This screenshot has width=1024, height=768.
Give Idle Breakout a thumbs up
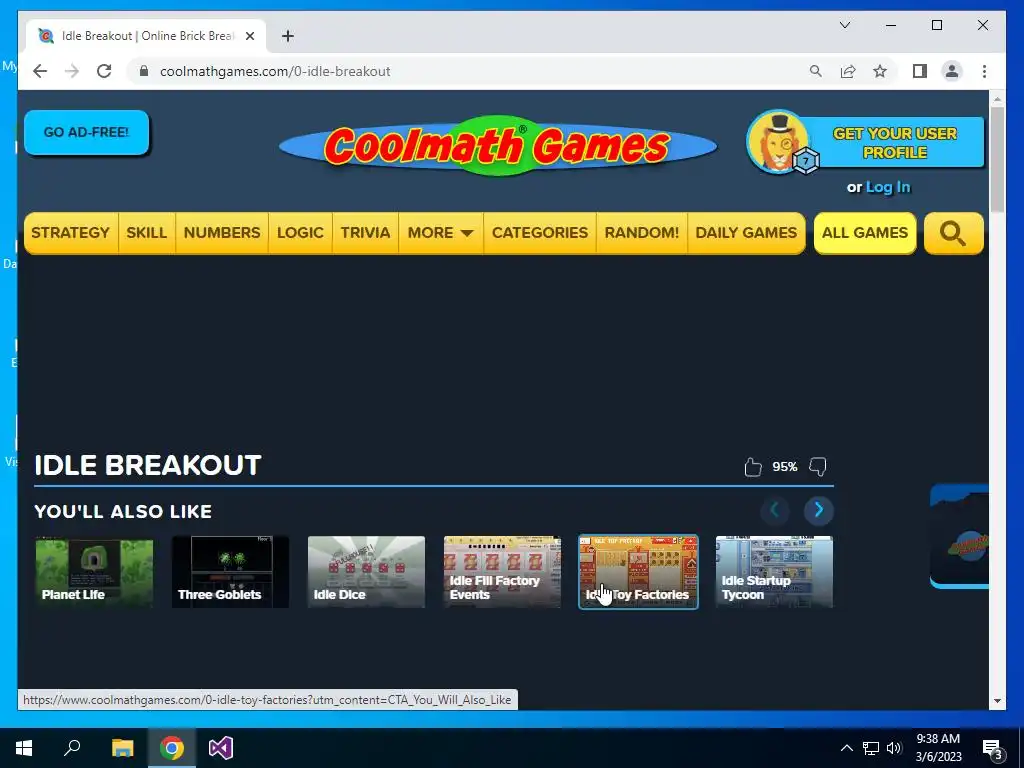(x=753, y=467)
